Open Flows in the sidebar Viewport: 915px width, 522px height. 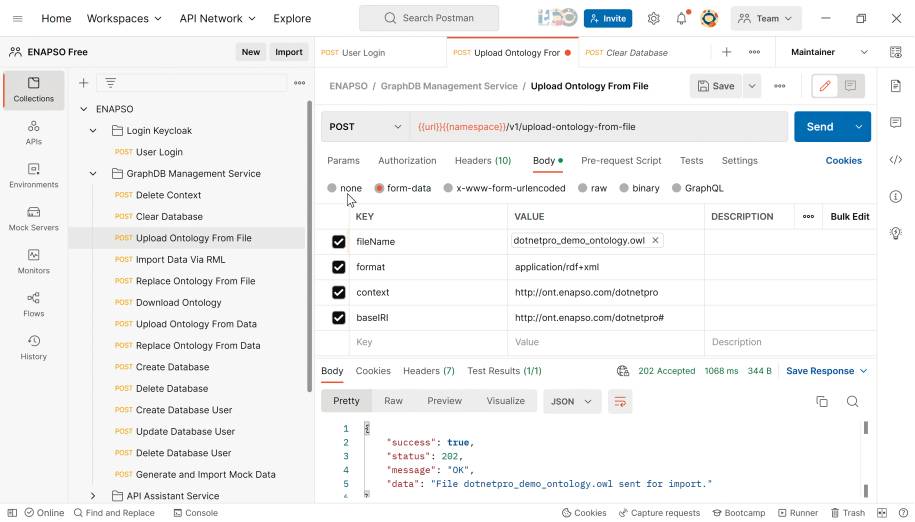(x=34, y=304)
